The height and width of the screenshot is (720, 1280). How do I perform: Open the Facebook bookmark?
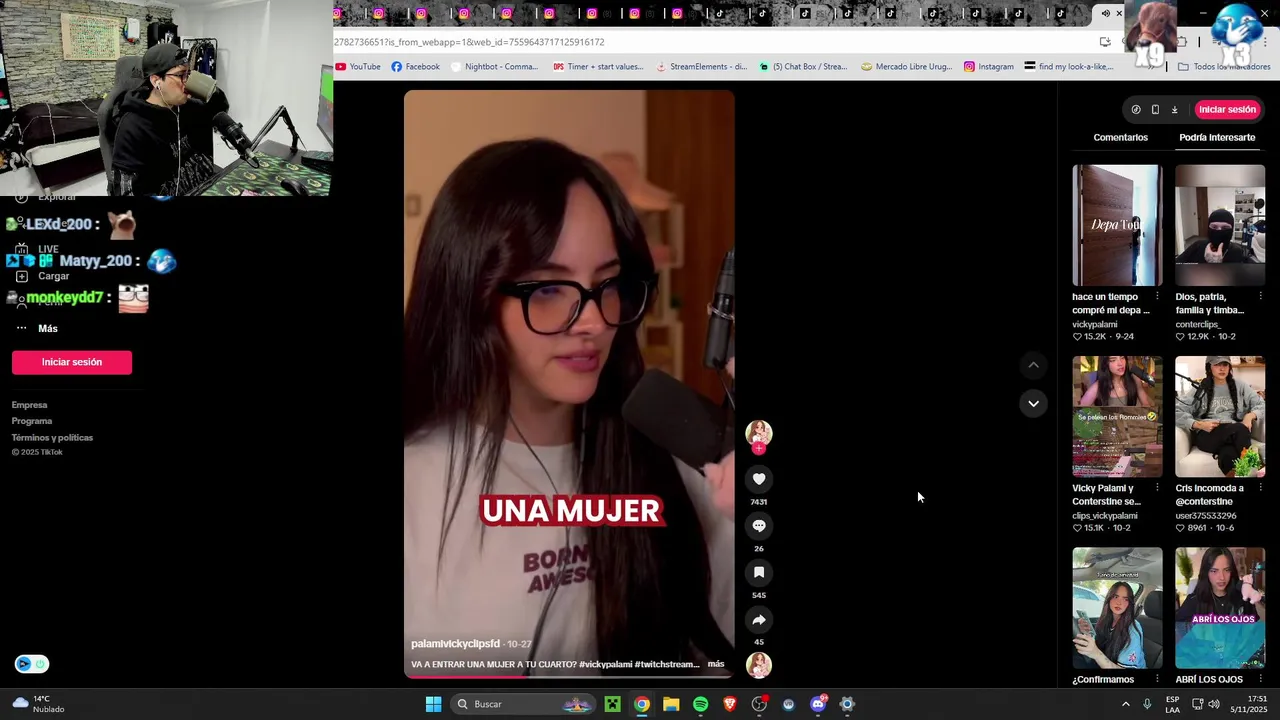point(415,67)
